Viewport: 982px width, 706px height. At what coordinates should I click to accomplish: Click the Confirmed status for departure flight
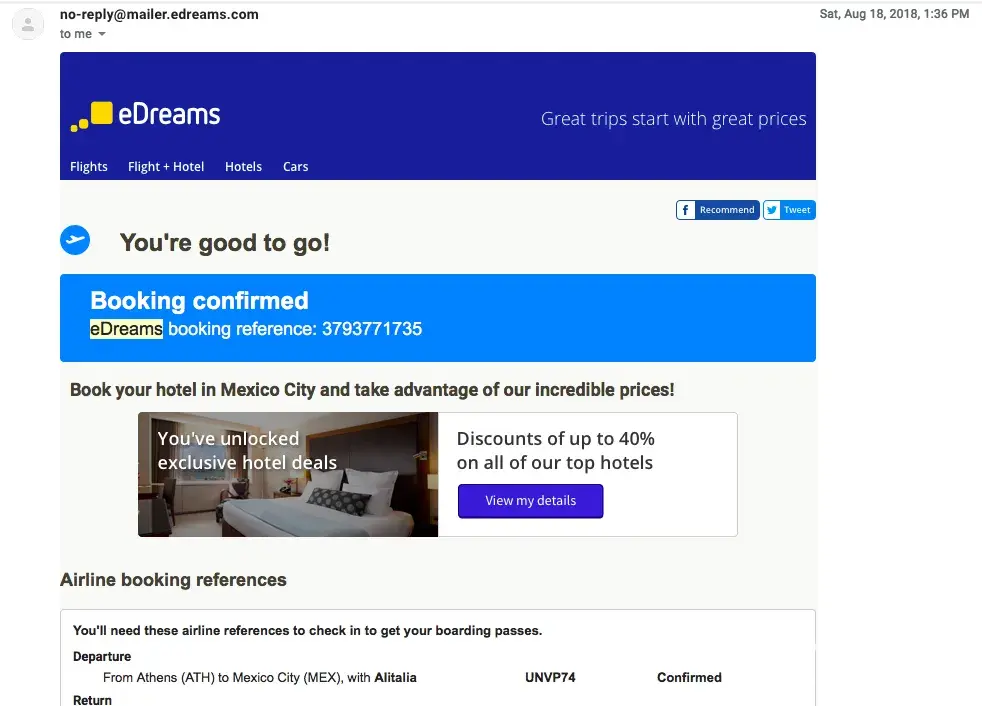689,678
